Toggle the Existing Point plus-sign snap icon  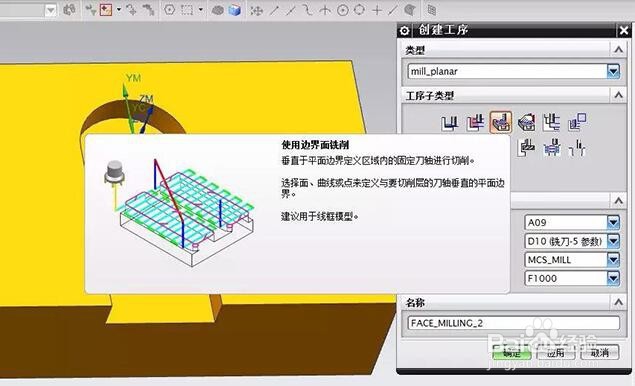[377, 10]
